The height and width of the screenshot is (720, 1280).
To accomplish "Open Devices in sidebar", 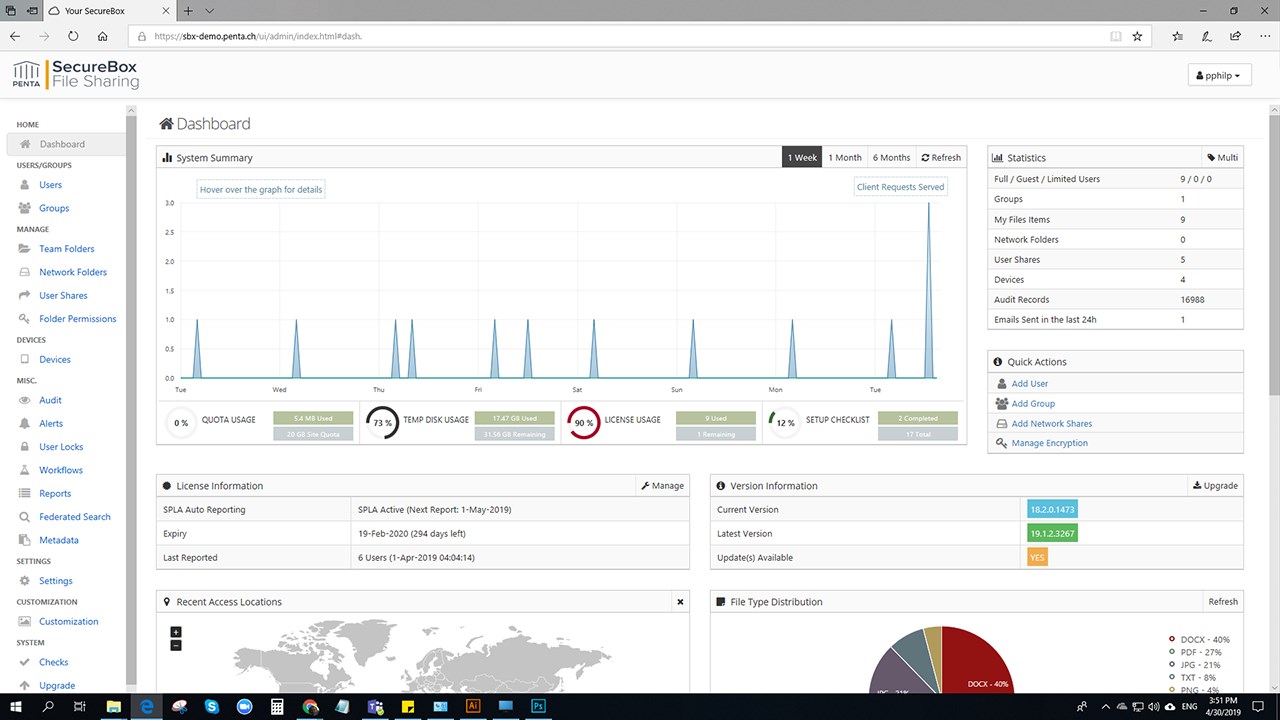I will (x=55, y=360).
